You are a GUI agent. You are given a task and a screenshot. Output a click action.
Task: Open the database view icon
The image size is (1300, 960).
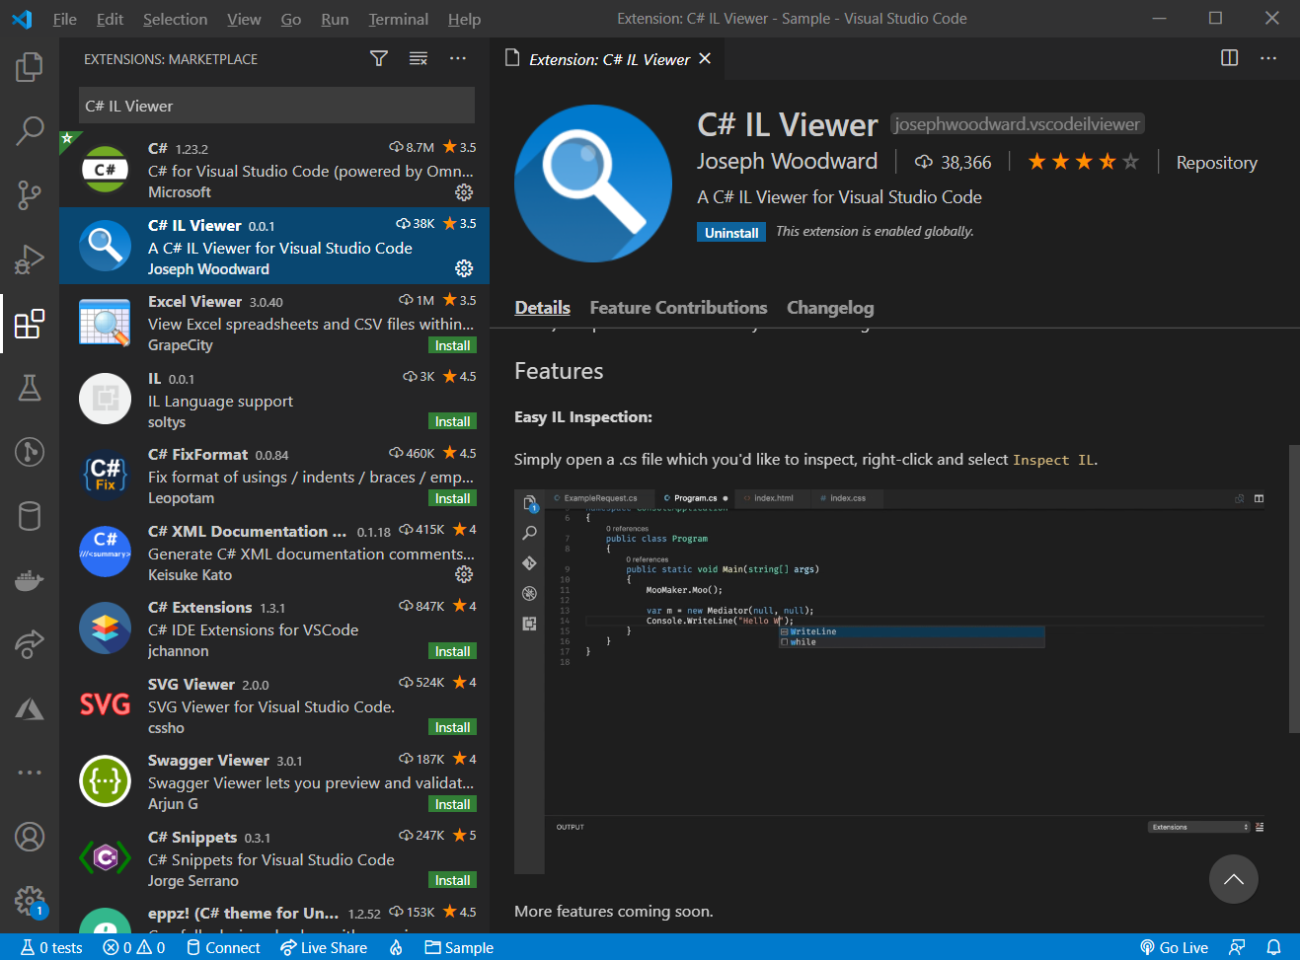click(29, 517)
